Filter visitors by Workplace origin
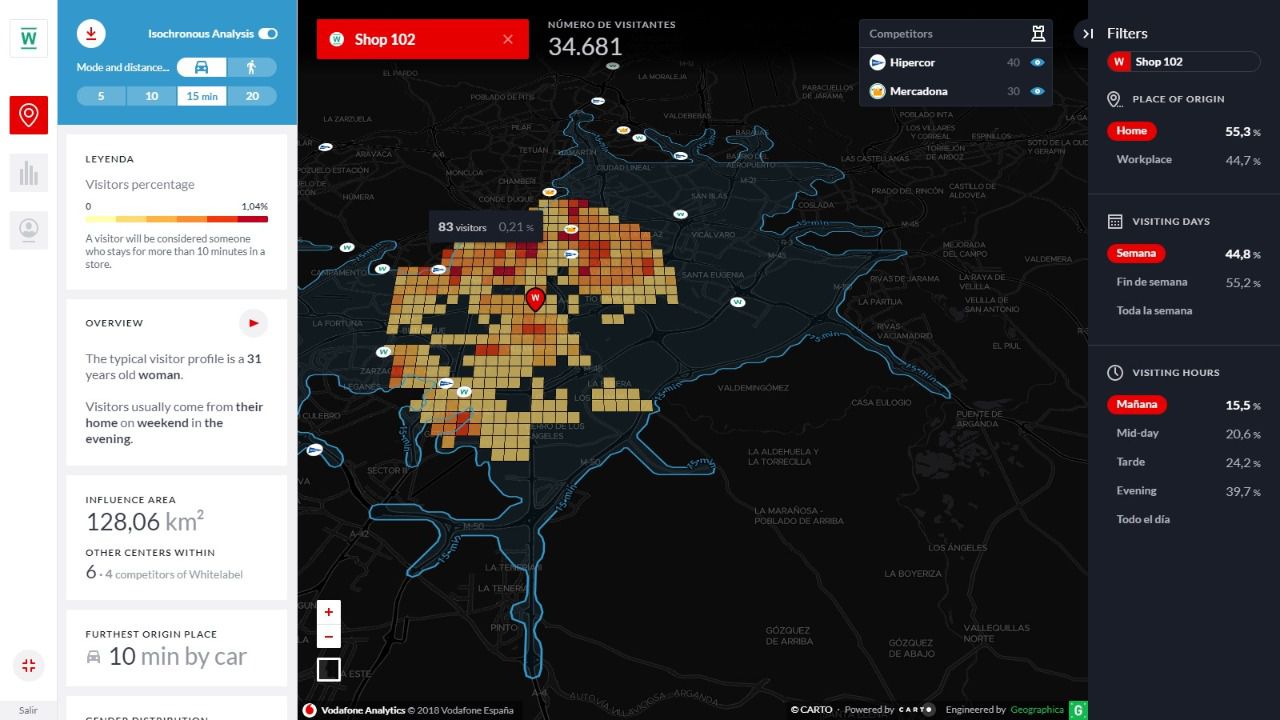This screenshot has width=1280, height=720. 1144,160
